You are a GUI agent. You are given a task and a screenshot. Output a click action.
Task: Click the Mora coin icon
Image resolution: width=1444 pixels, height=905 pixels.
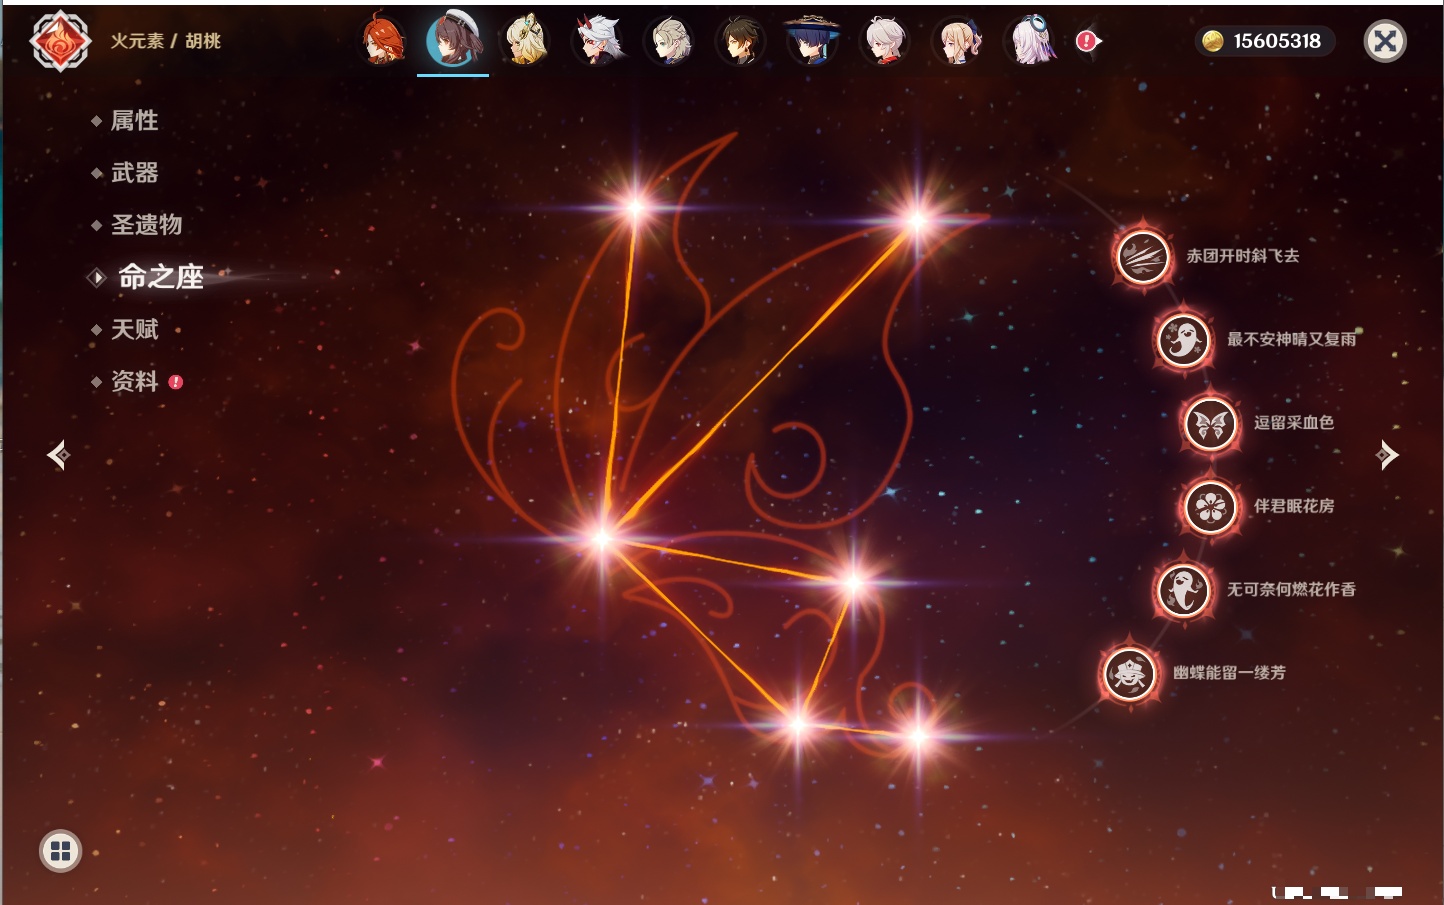pos(1213,41)
